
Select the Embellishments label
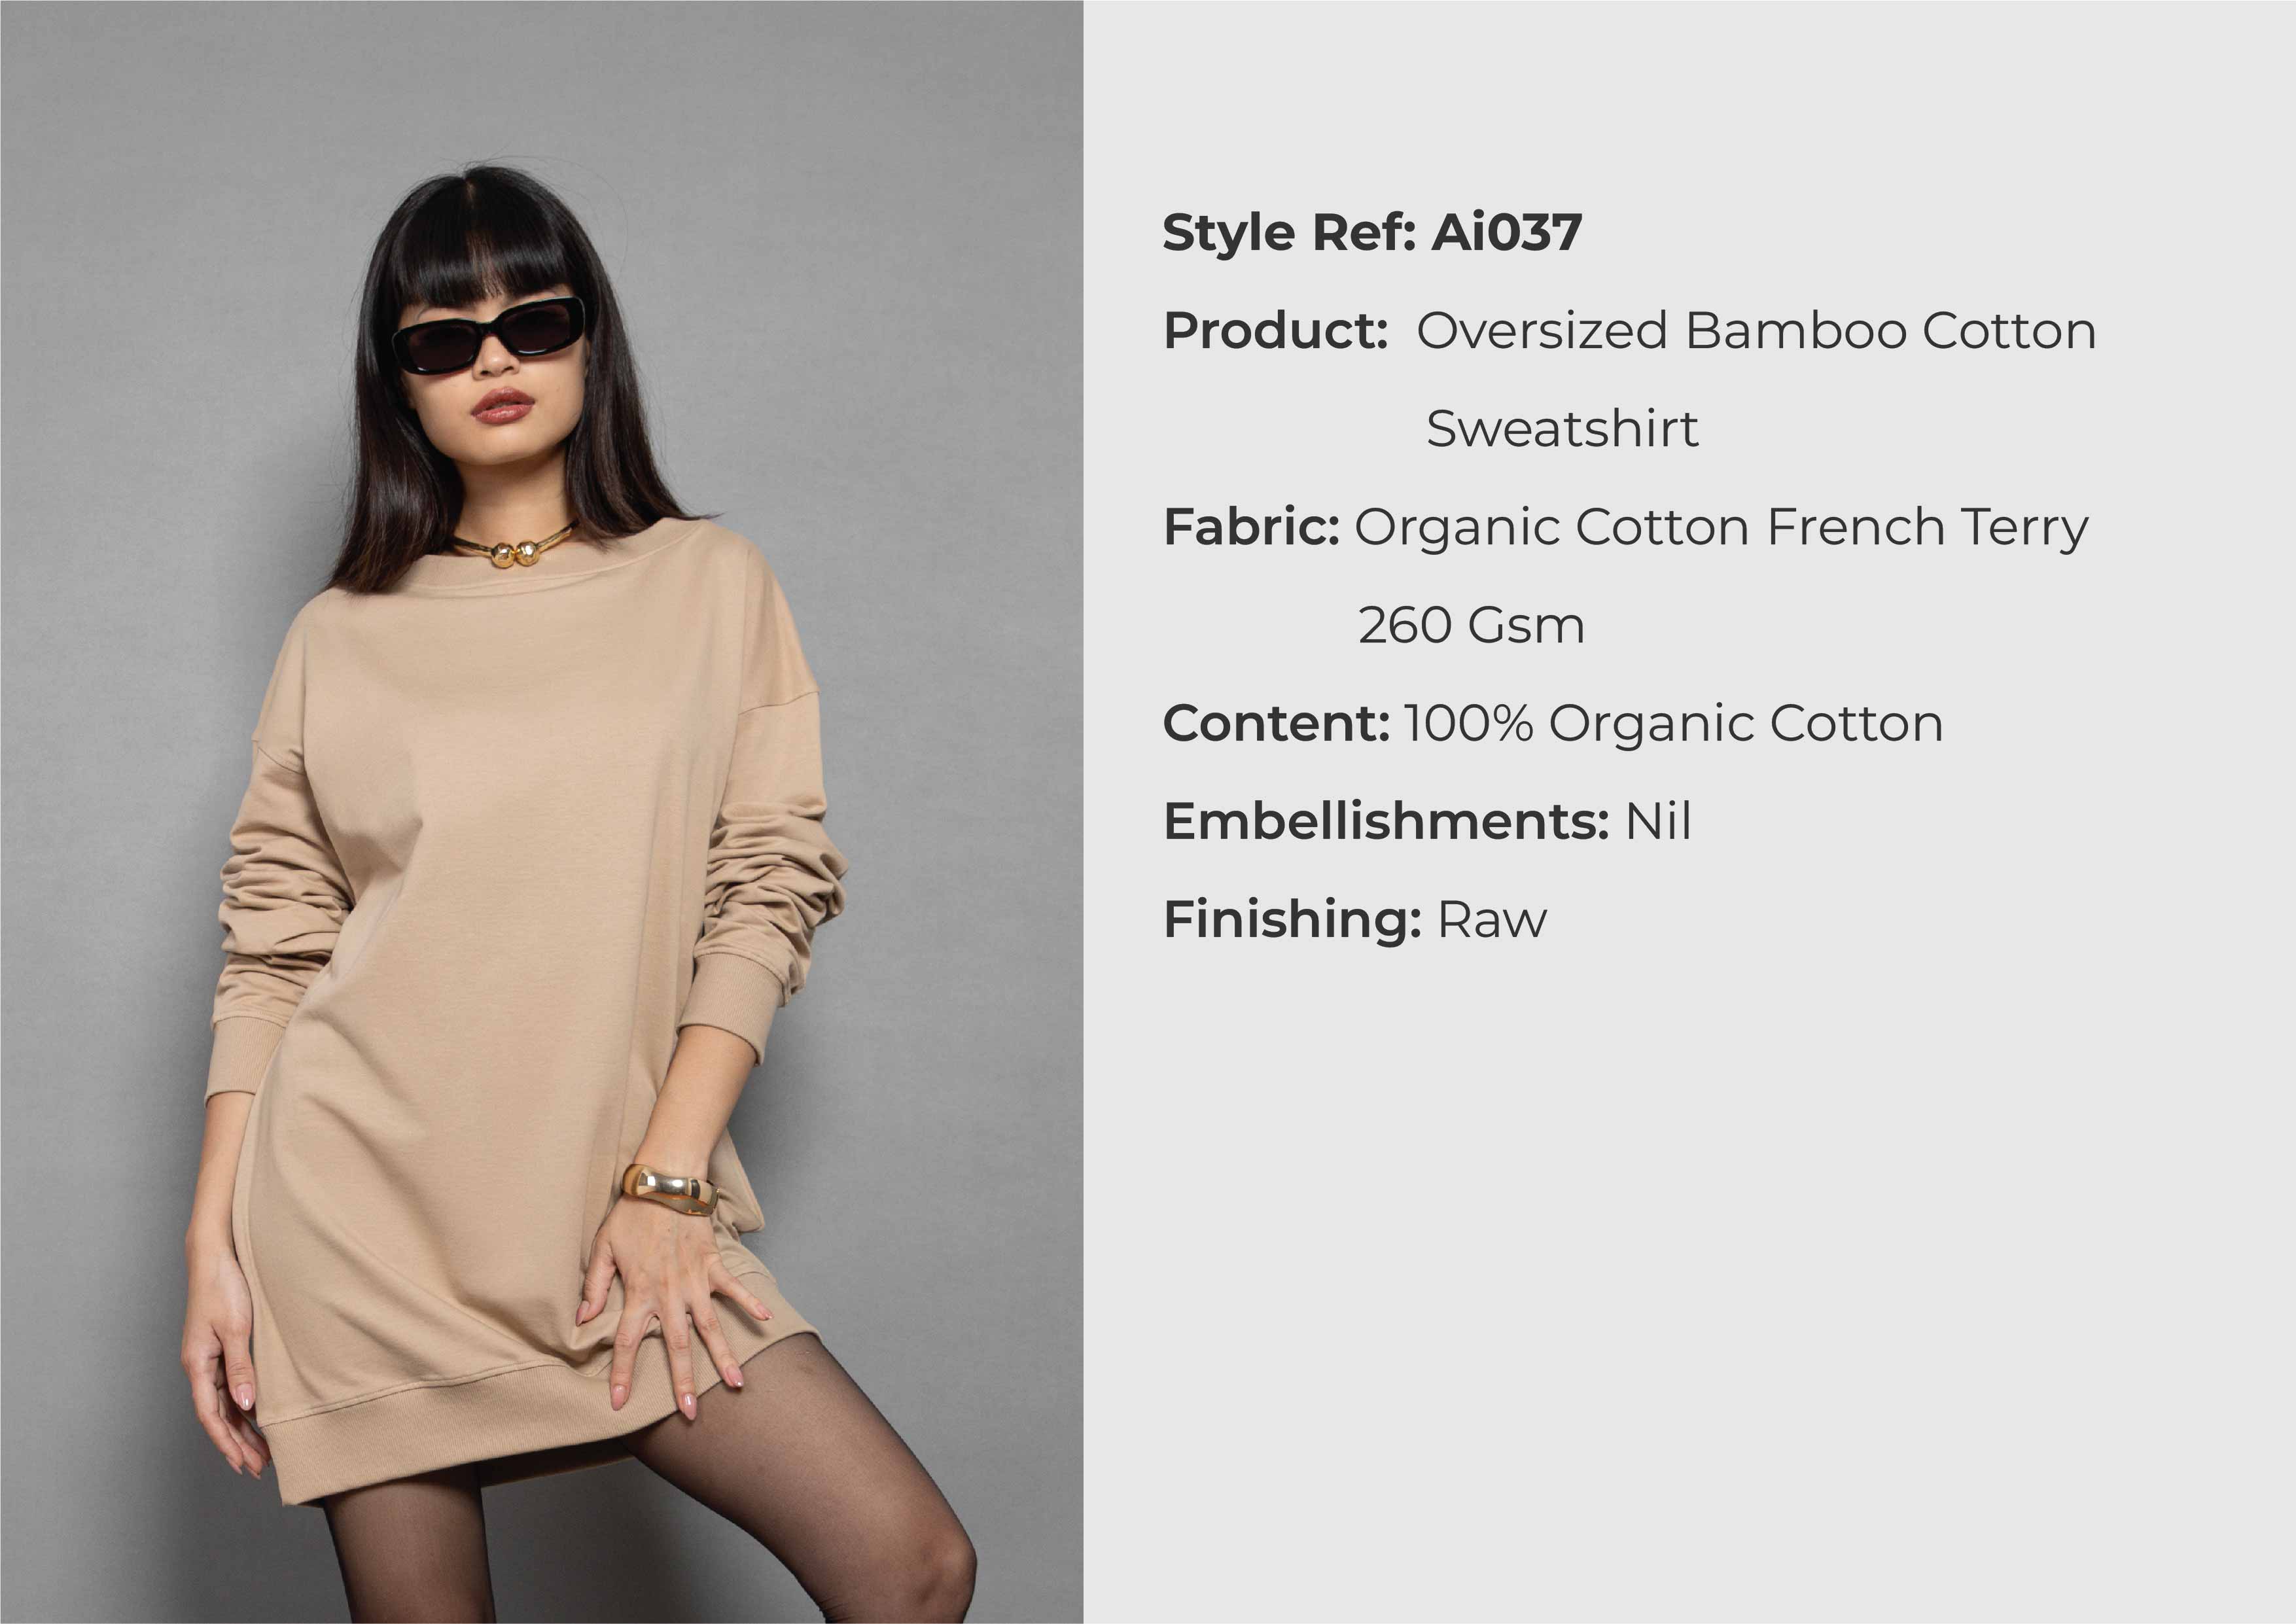[x=1386, y=821]
